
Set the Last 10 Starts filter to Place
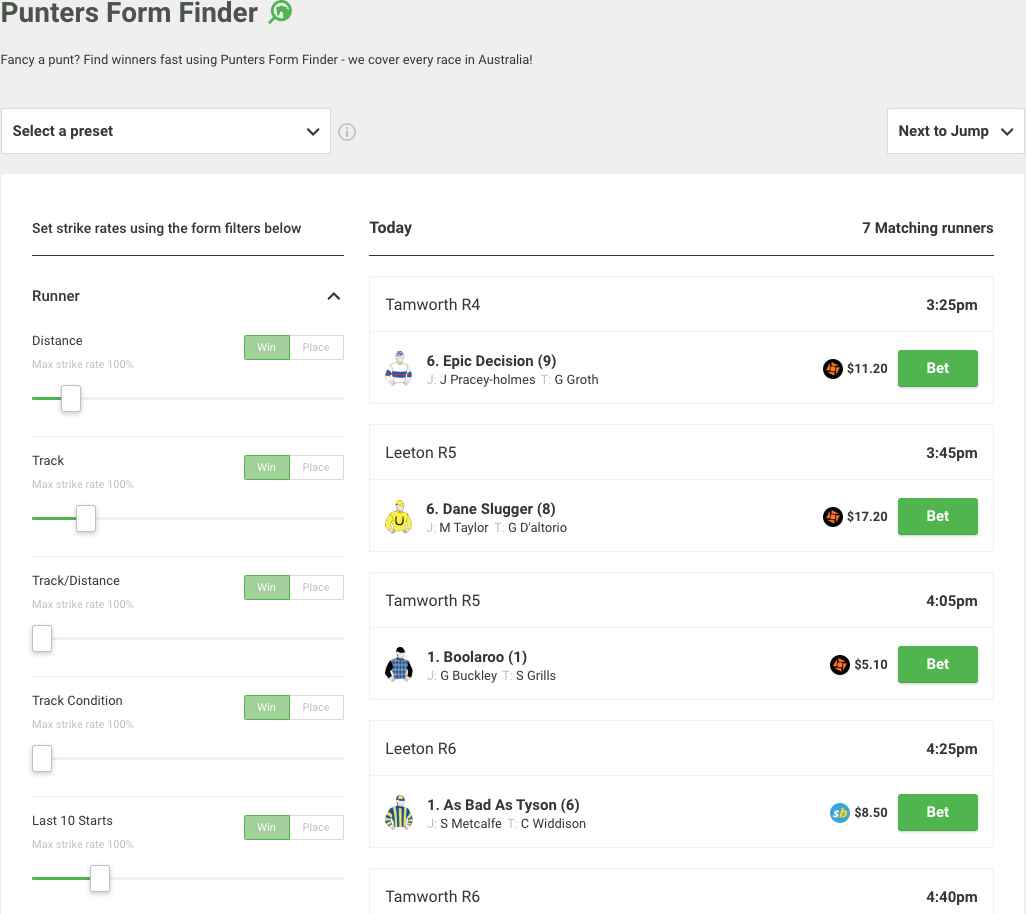click(316, 827)
